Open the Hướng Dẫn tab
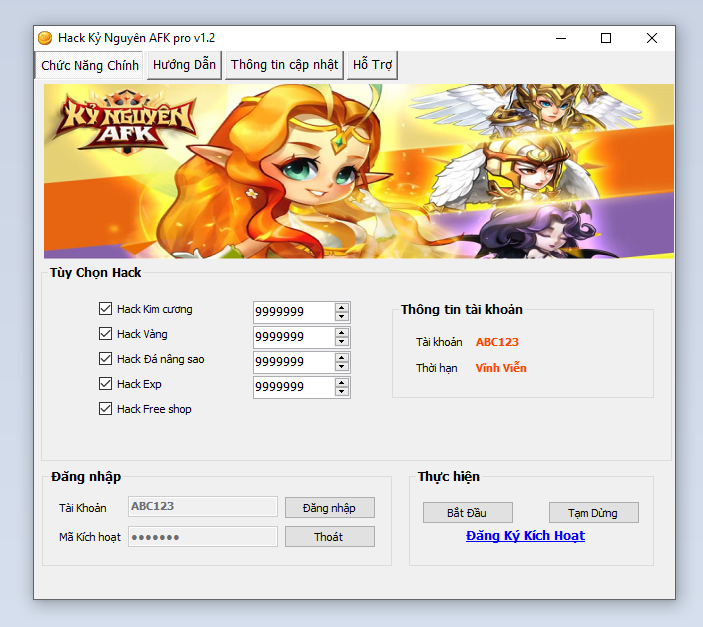This screenshot has width=703, height=627. click(x=184, y=65)
